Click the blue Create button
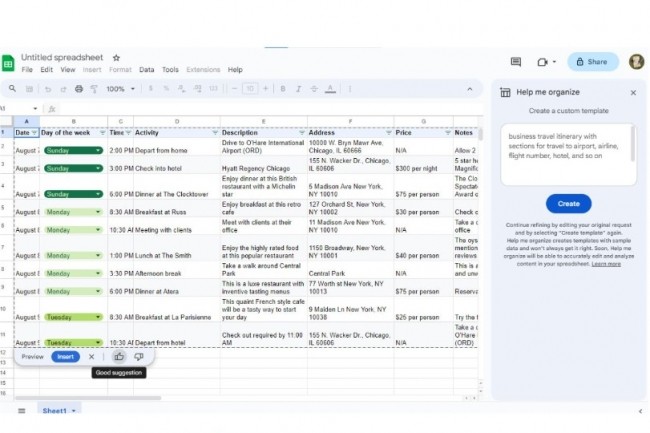Viewport: 650px width, 433px height. pyautogui.click(x=568, y=203)
